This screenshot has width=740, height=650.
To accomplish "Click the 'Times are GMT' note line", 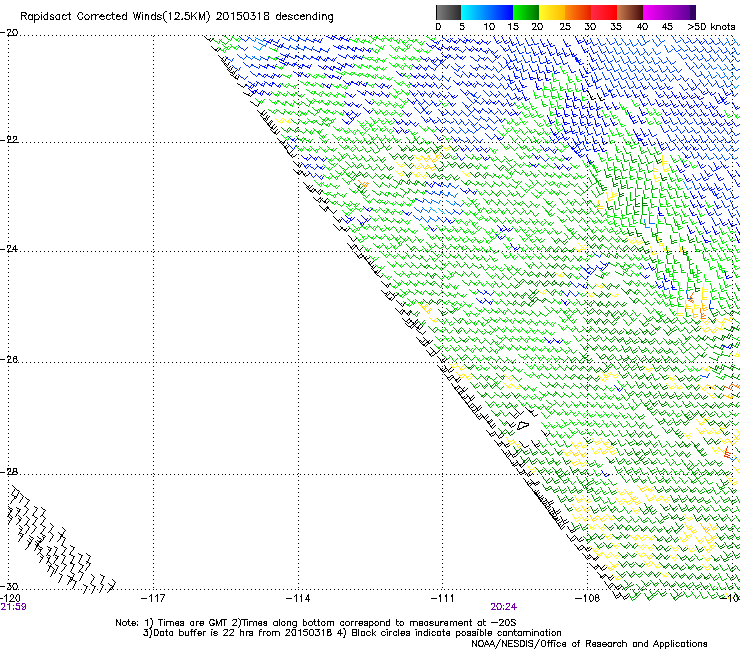I will (316, 623).
